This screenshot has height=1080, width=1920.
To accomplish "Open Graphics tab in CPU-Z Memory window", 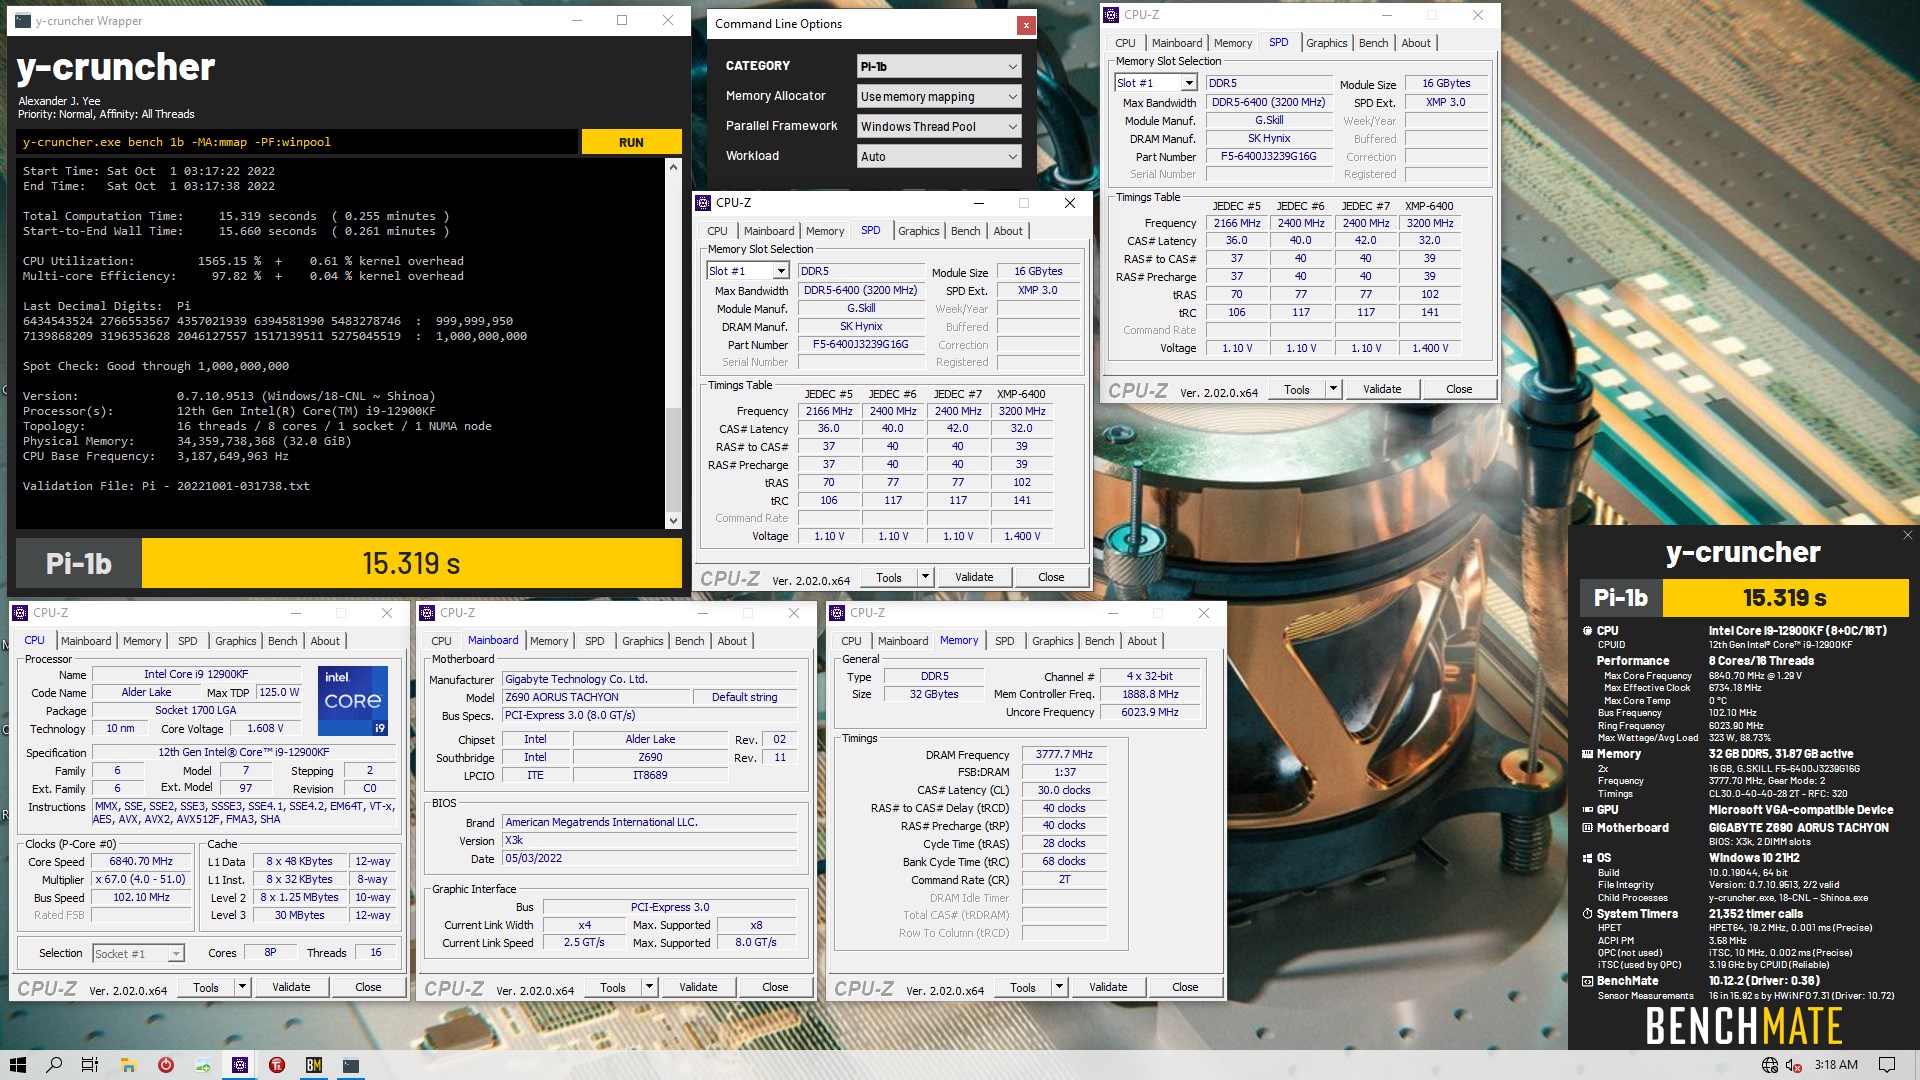I will (1052, 641).
